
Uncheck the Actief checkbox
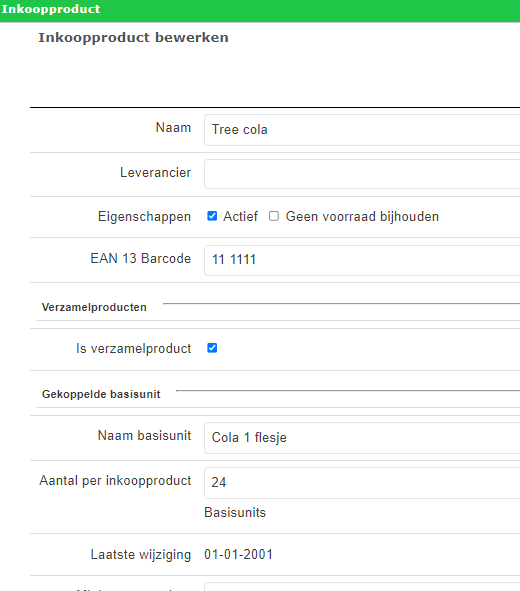tap(212, 216)
